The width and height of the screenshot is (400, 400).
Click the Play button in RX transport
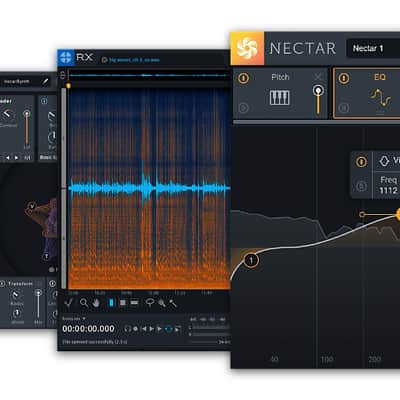click(152, 329)
